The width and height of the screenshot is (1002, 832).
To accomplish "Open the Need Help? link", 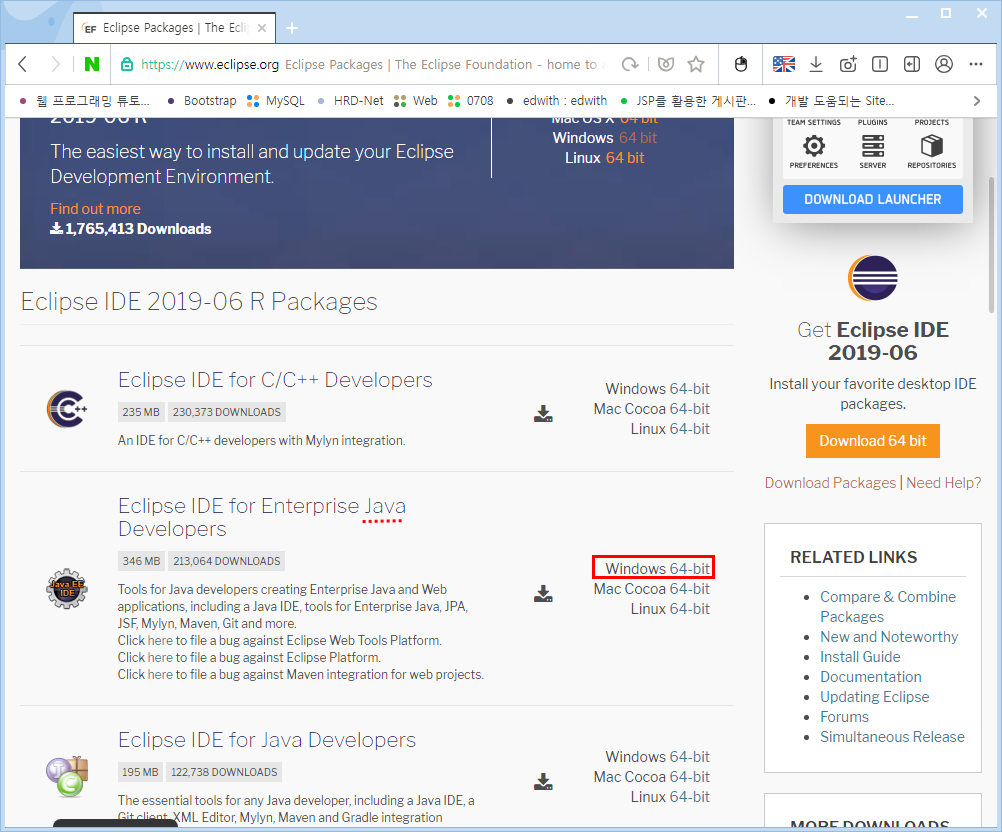I will click(x=944, y=482).
